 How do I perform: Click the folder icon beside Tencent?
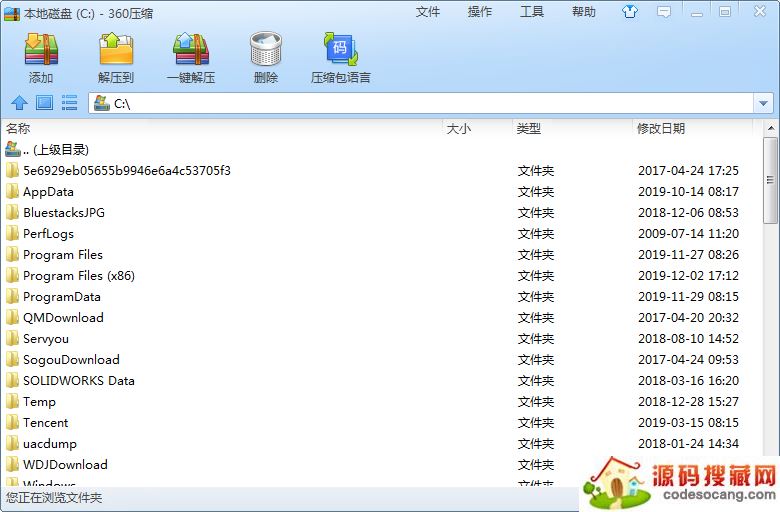click(x=12, y=422)
